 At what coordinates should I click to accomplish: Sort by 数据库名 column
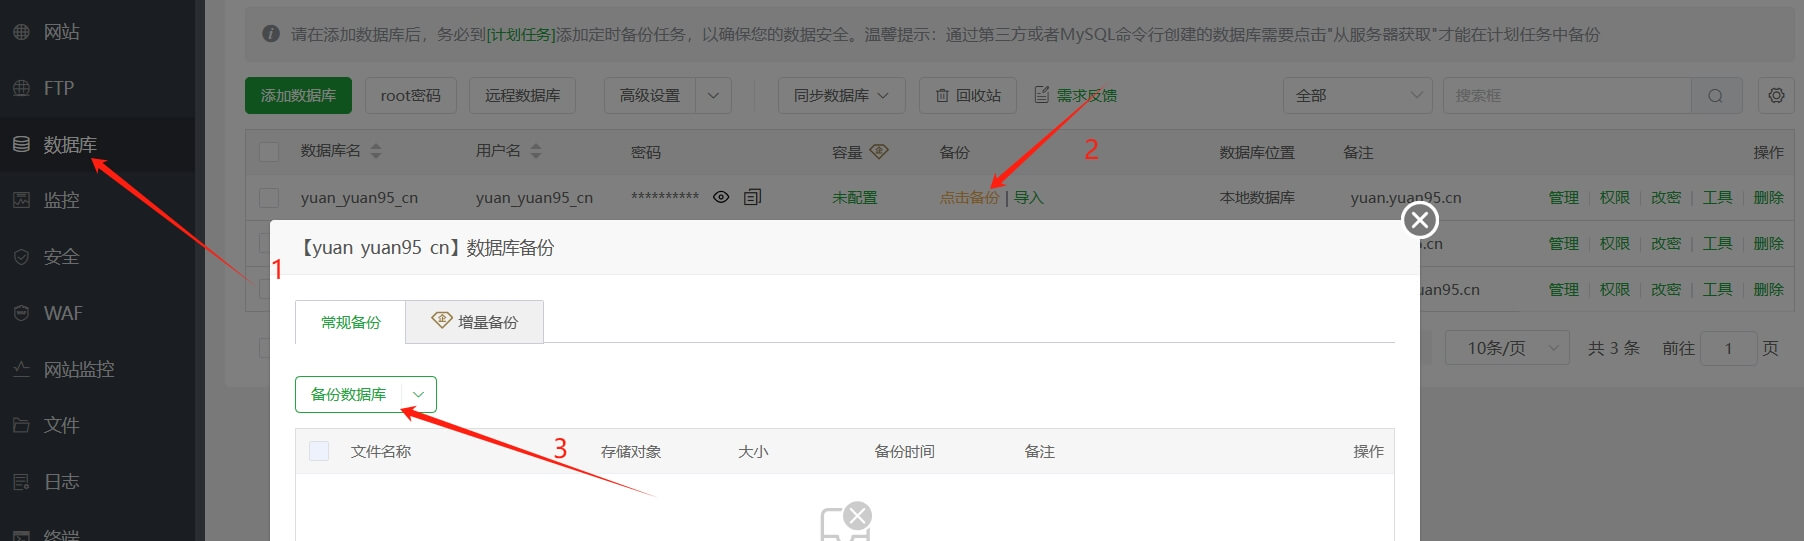click(x=376, y=151)
